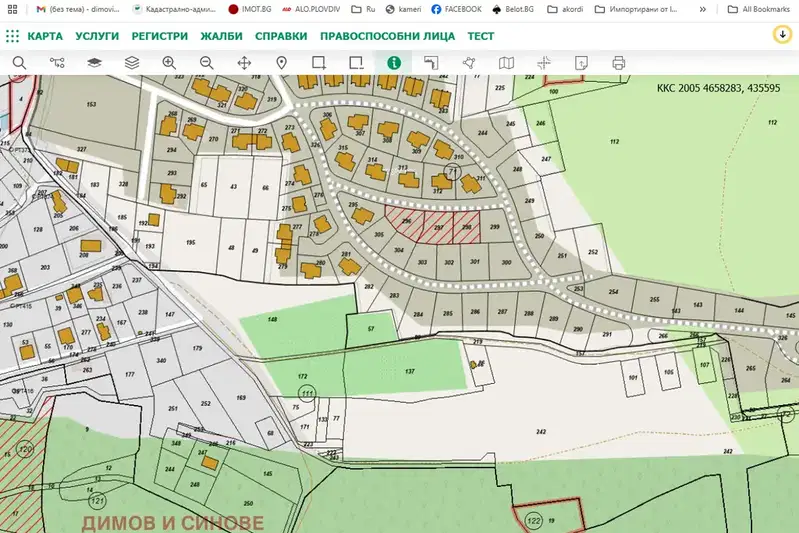Click the location pin tool

tap(281, 63)
